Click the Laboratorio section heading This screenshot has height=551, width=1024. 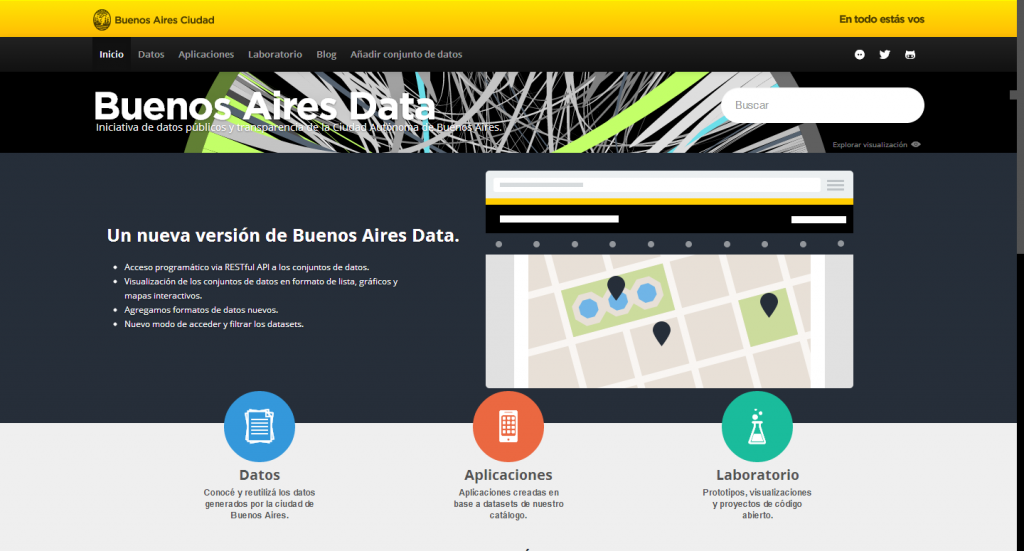(758, 475)
